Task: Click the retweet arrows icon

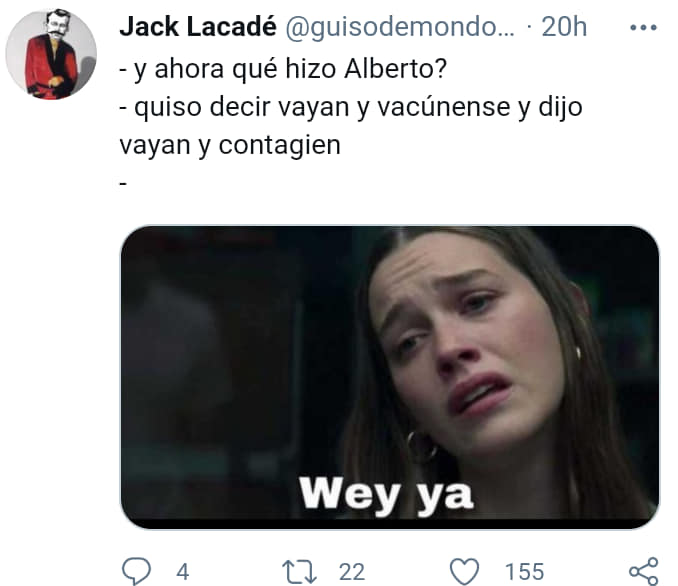Action: 299,572
